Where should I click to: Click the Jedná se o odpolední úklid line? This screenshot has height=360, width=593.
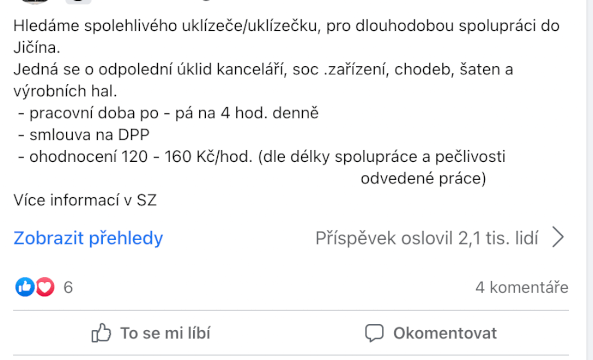pyautogui.click(x=263, y=70)
